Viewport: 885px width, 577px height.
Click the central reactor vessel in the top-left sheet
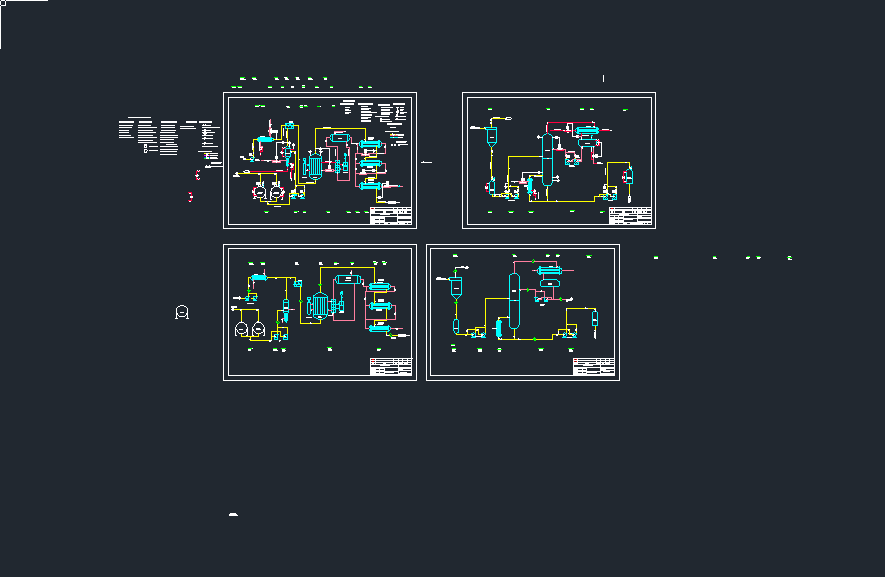pyautogui.click(x=316, y=163)
